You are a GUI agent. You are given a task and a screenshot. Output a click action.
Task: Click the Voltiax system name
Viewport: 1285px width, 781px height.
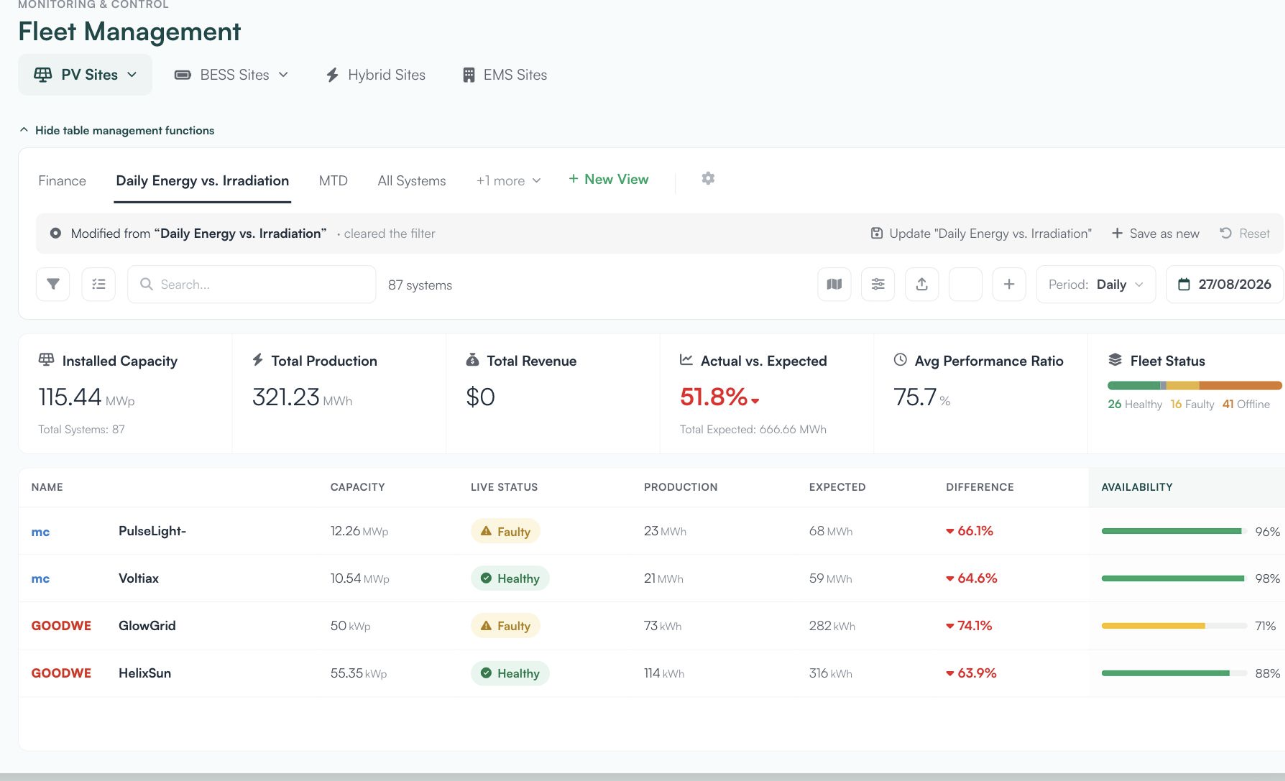pos(139,578)
